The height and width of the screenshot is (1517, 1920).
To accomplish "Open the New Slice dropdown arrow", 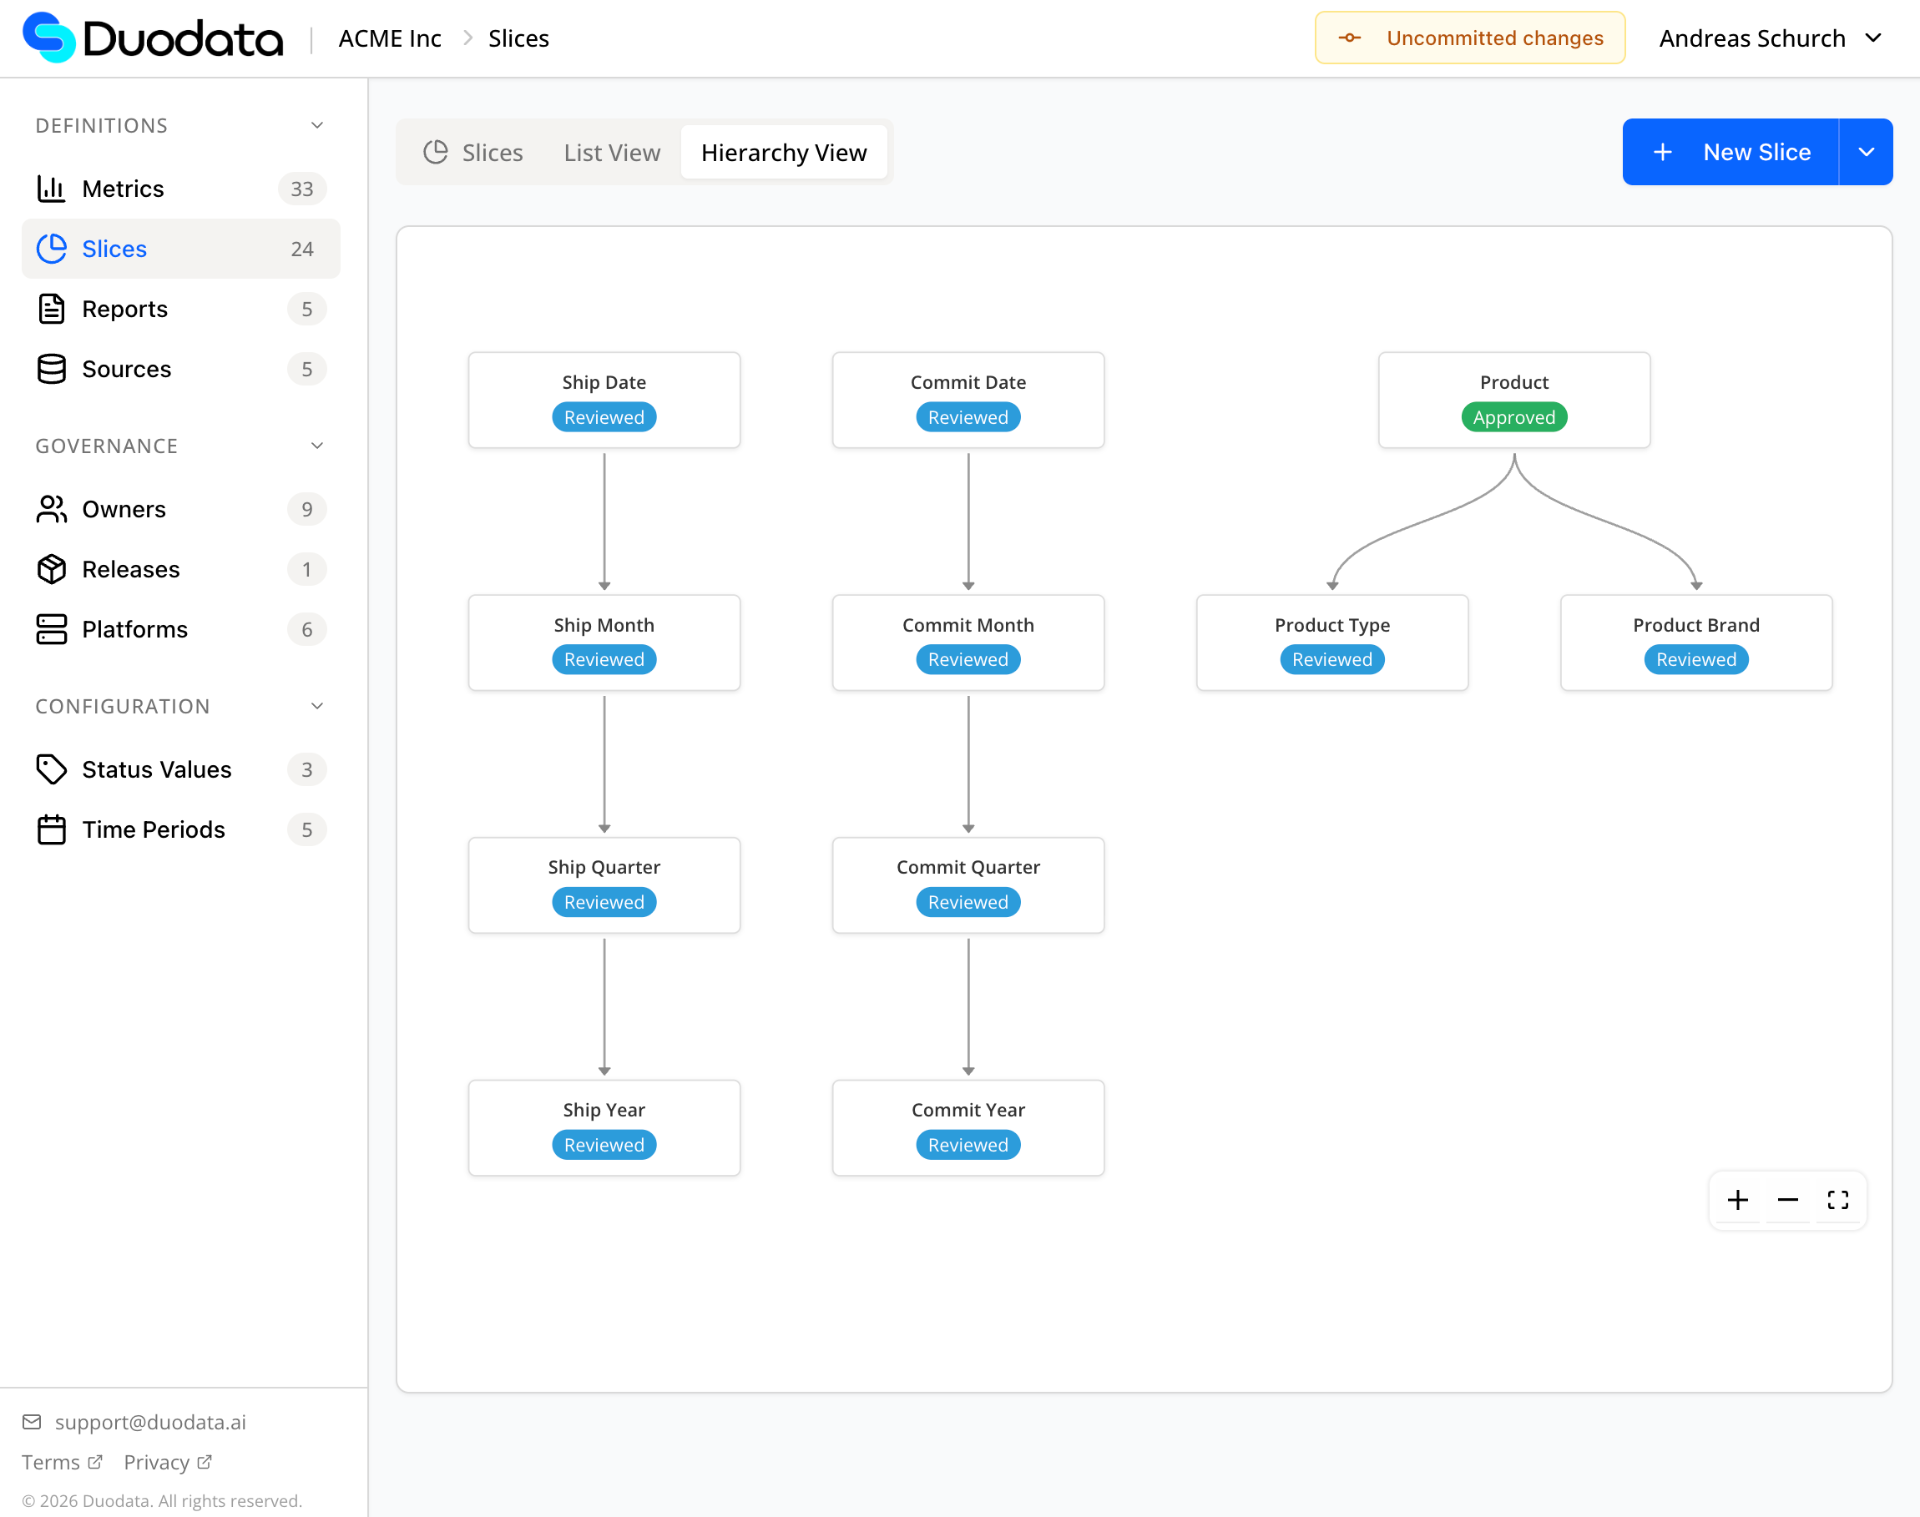I will click(1866, 152).
